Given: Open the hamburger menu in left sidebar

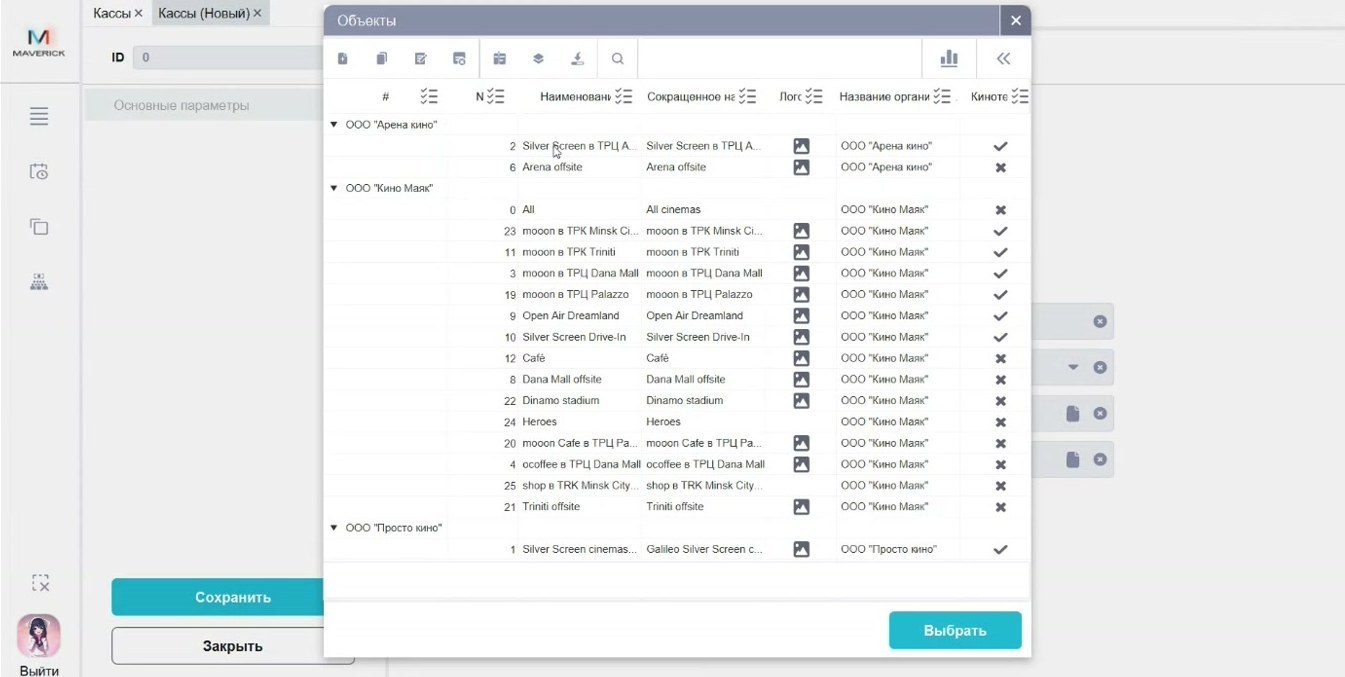Looking at the screenshot, I should pyautogui.click(x=39, y=117).
